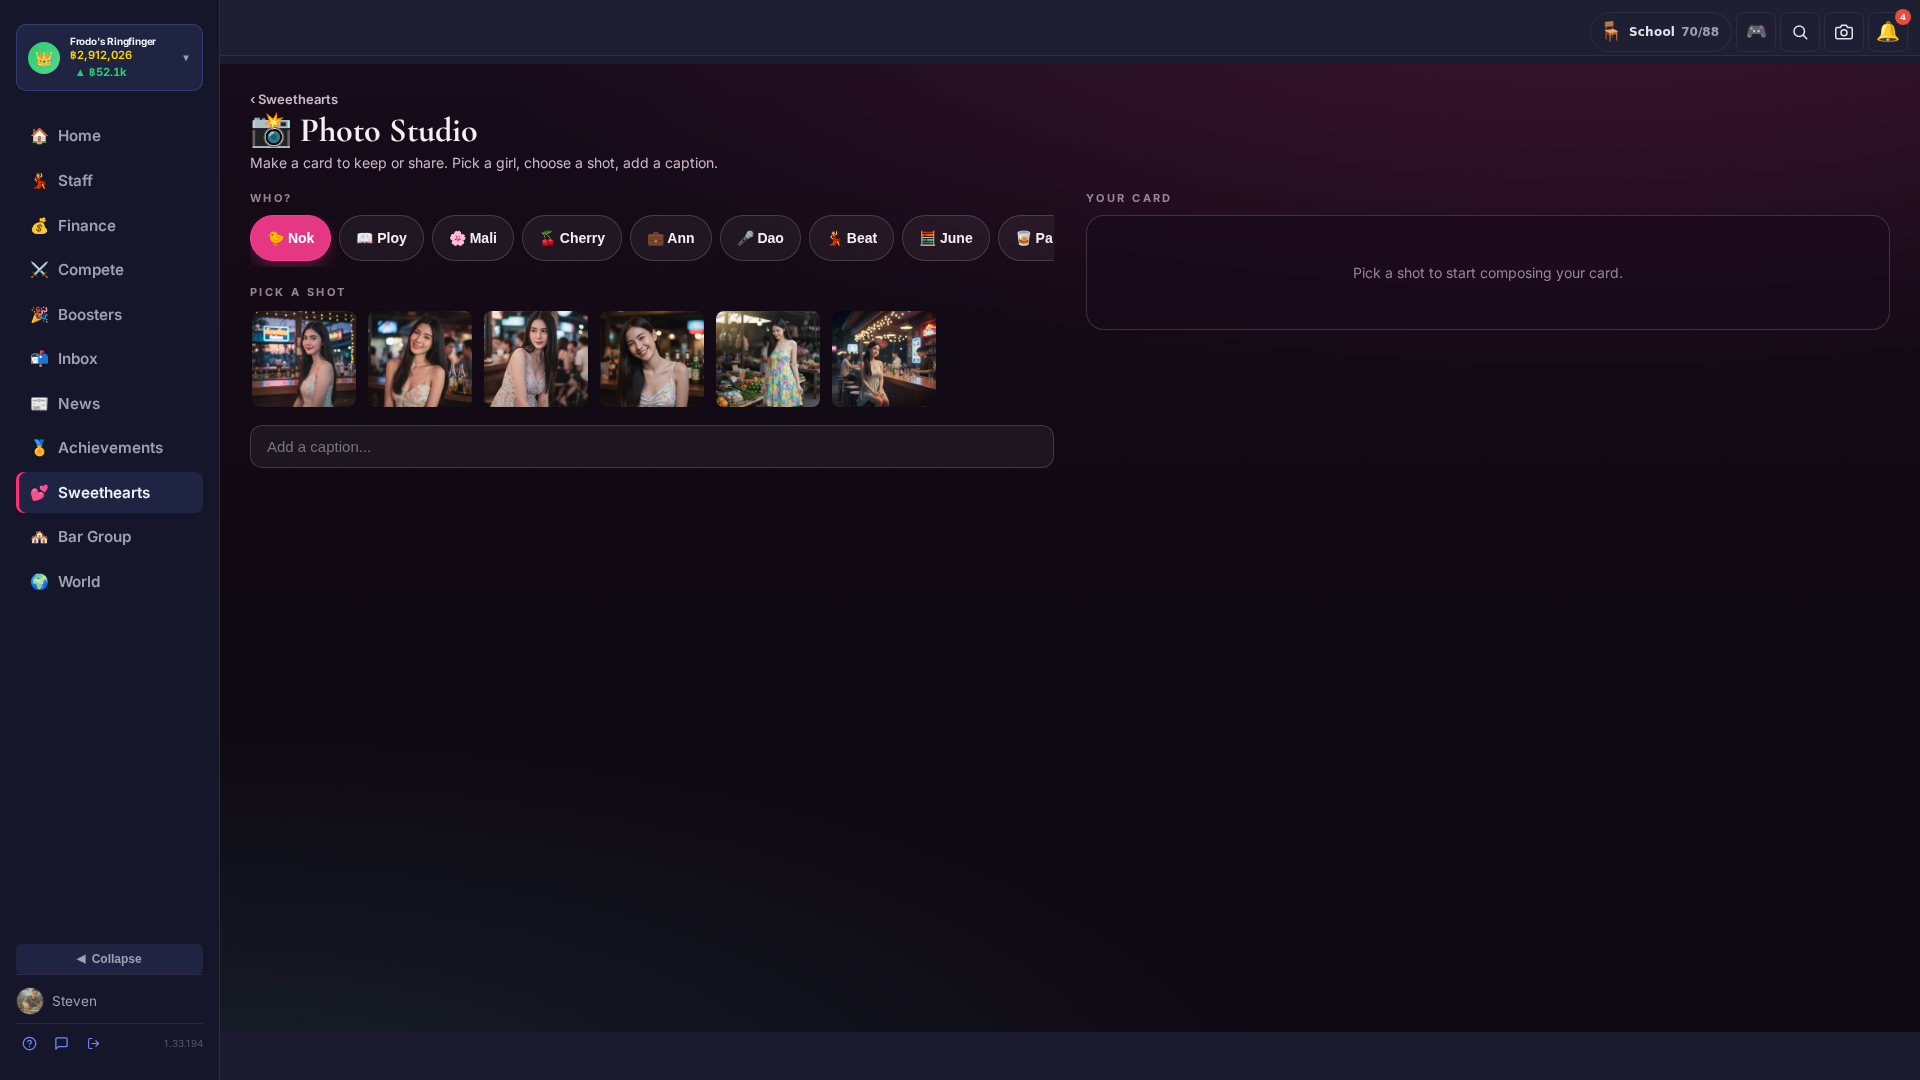Viewport: 1920px width, 1080px height.
Task: Open Achievements in sidebar
Action: pos(109,448)
